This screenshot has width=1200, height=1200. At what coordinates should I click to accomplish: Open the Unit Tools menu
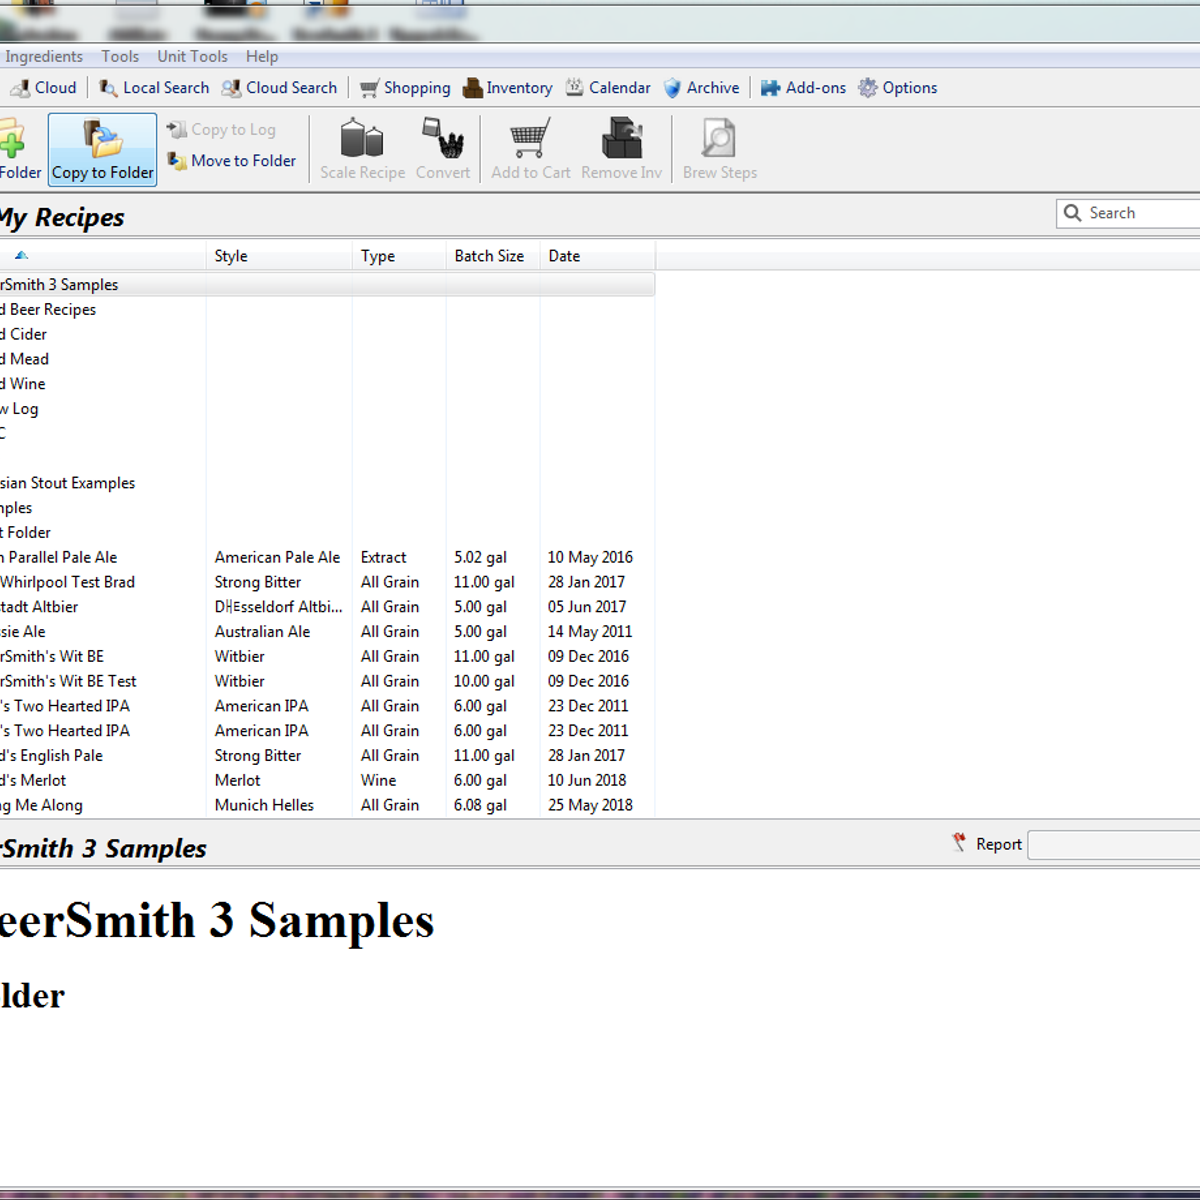pos(192,57)
